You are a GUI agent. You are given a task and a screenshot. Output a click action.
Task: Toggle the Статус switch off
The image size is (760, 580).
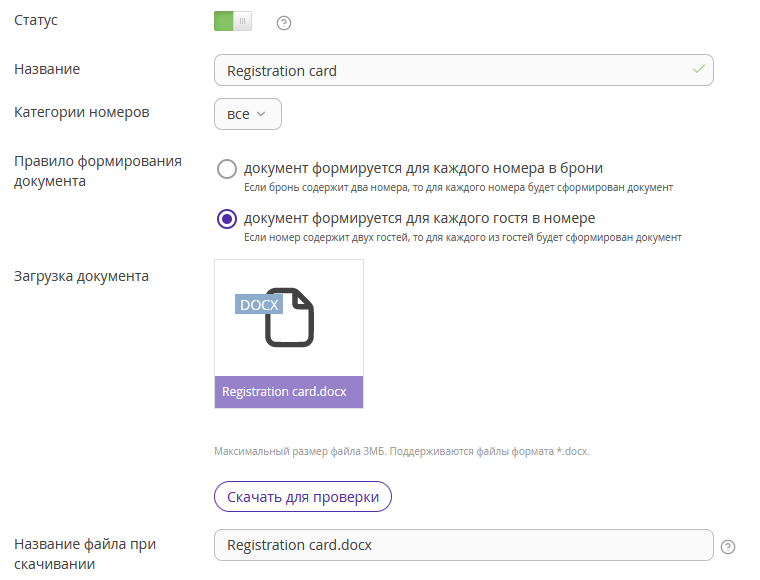[x=233, y=21]
